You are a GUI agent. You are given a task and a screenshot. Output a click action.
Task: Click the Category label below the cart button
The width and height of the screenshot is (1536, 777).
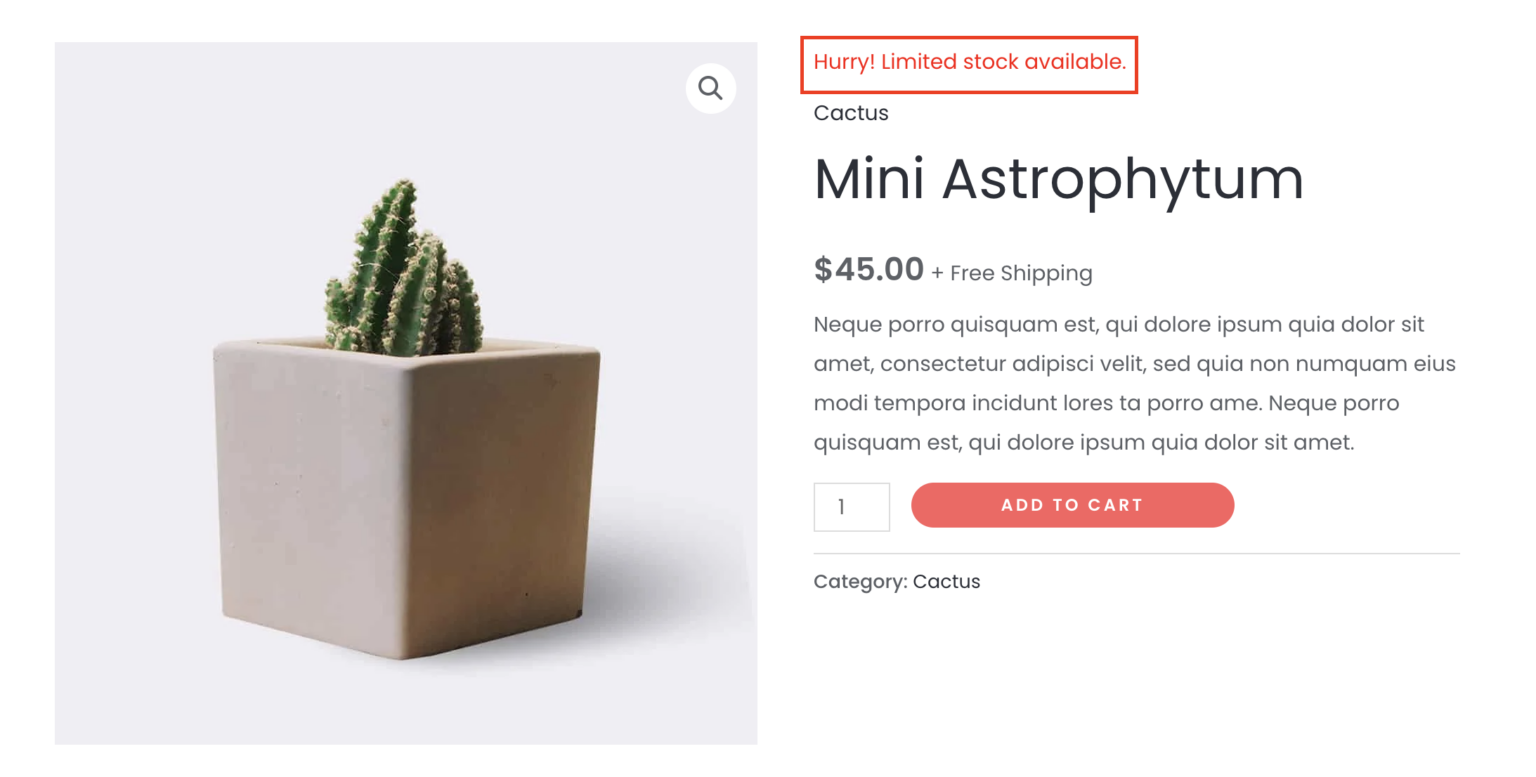coord(860,581)
